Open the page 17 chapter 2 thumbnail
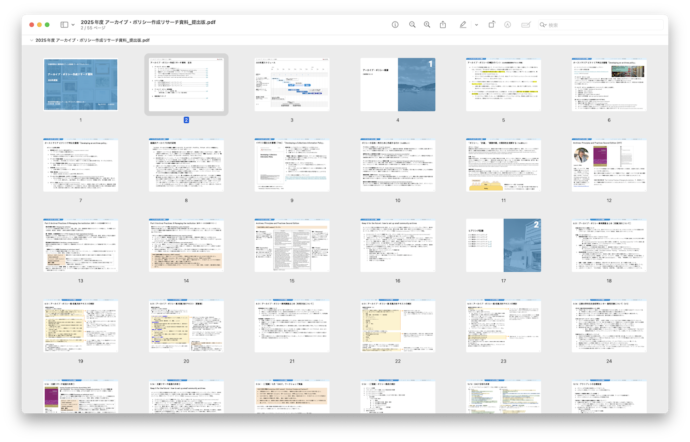Viewport: 690px width, 442px height. 503,246
